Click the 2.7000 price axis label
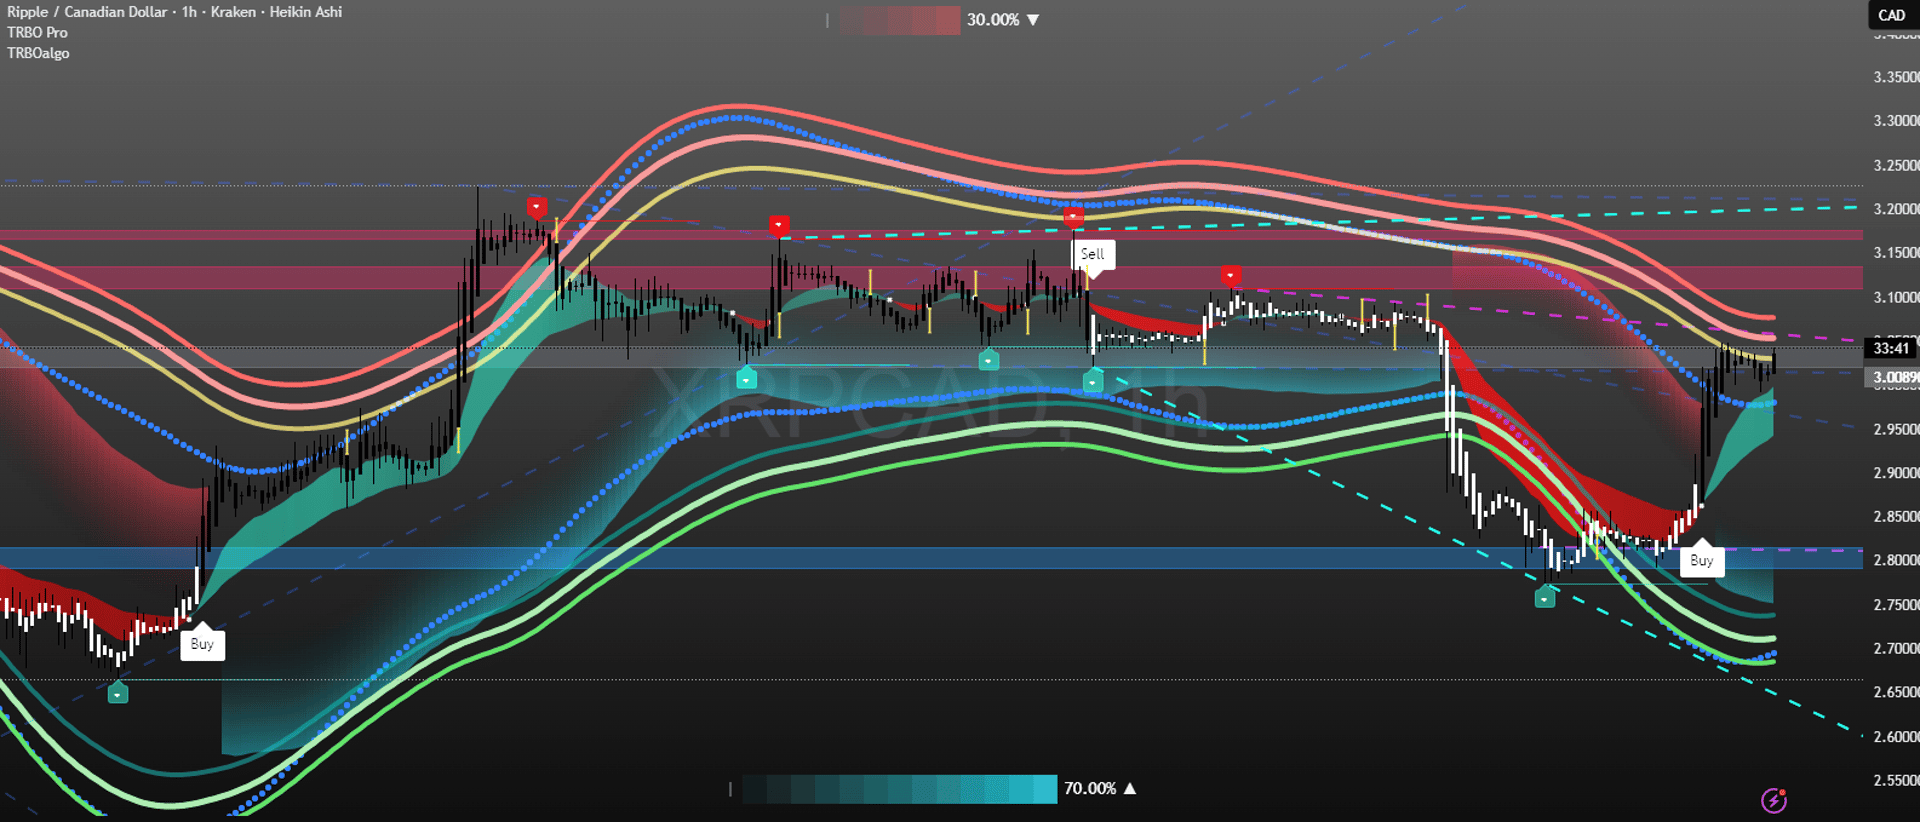This screenshot has height=822, width=1920. 1896,649
